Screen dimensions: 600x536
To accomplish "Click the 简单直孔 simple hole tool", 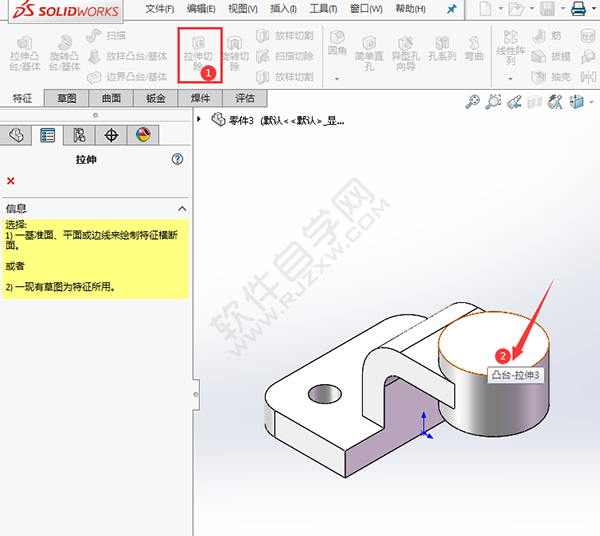I will coord(369,54).
